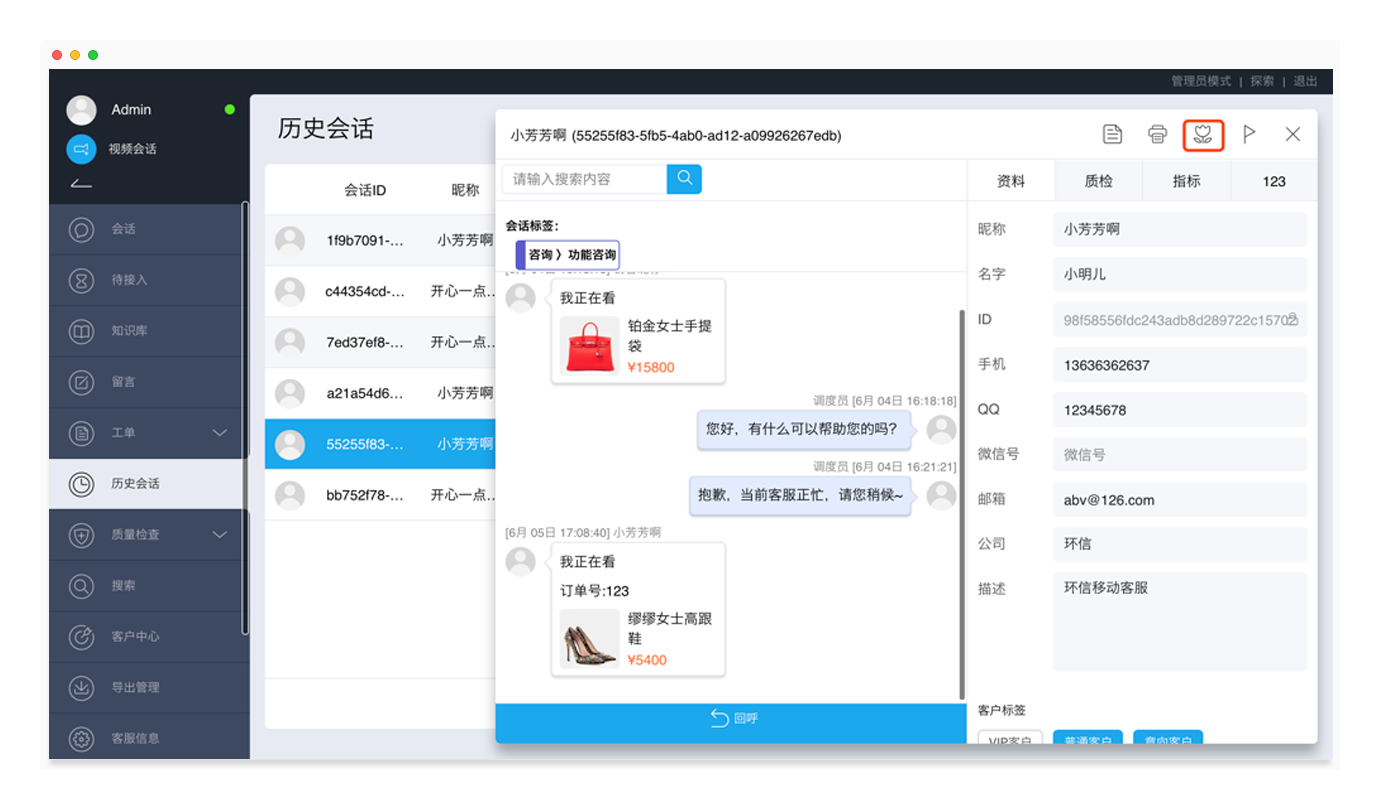Click the blue magnifier search button

(x=685, y=179)
